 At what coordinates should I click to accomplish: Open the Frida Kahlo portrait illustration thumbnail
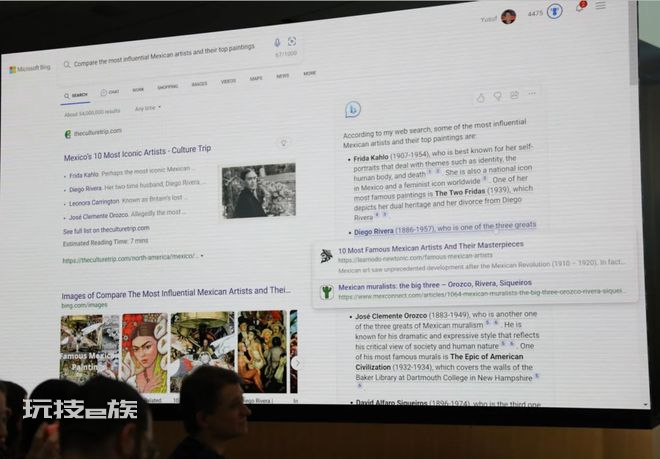point(144,352)
